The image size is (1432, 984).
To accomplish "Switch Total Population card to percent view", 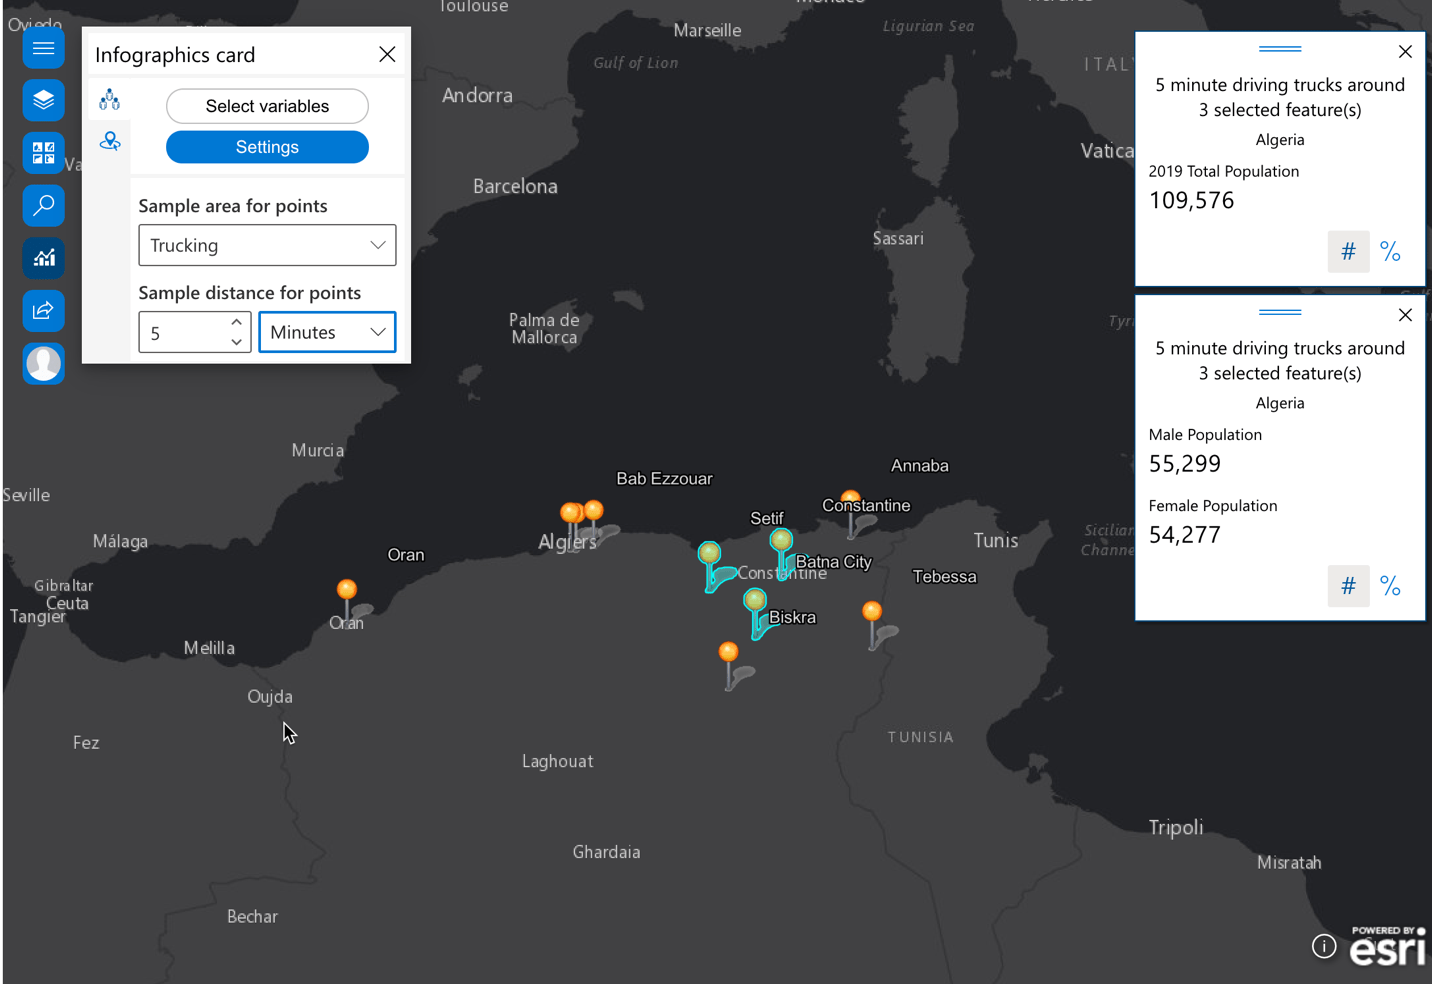I will pos(1390,251).
